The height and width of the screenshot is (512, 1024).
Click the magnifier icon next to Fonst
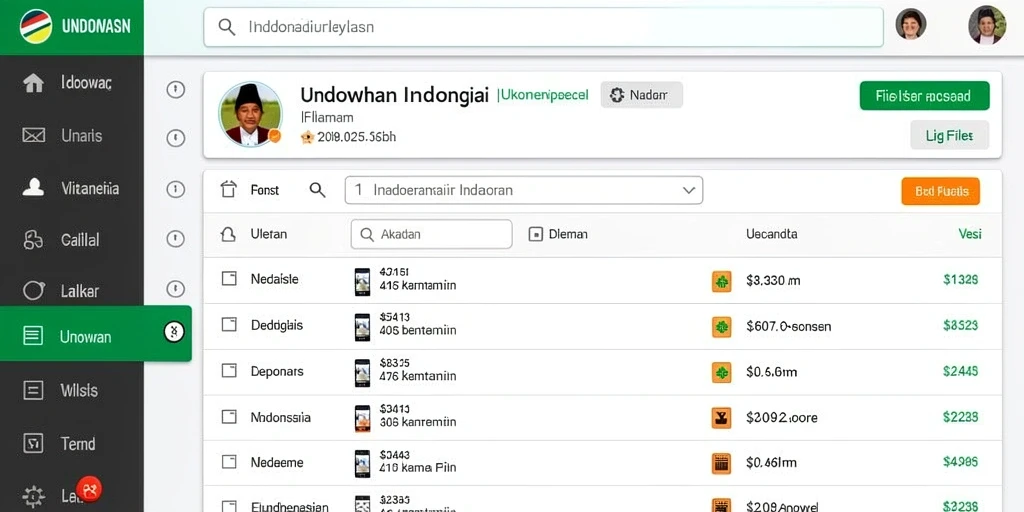(x=317, y=190)
